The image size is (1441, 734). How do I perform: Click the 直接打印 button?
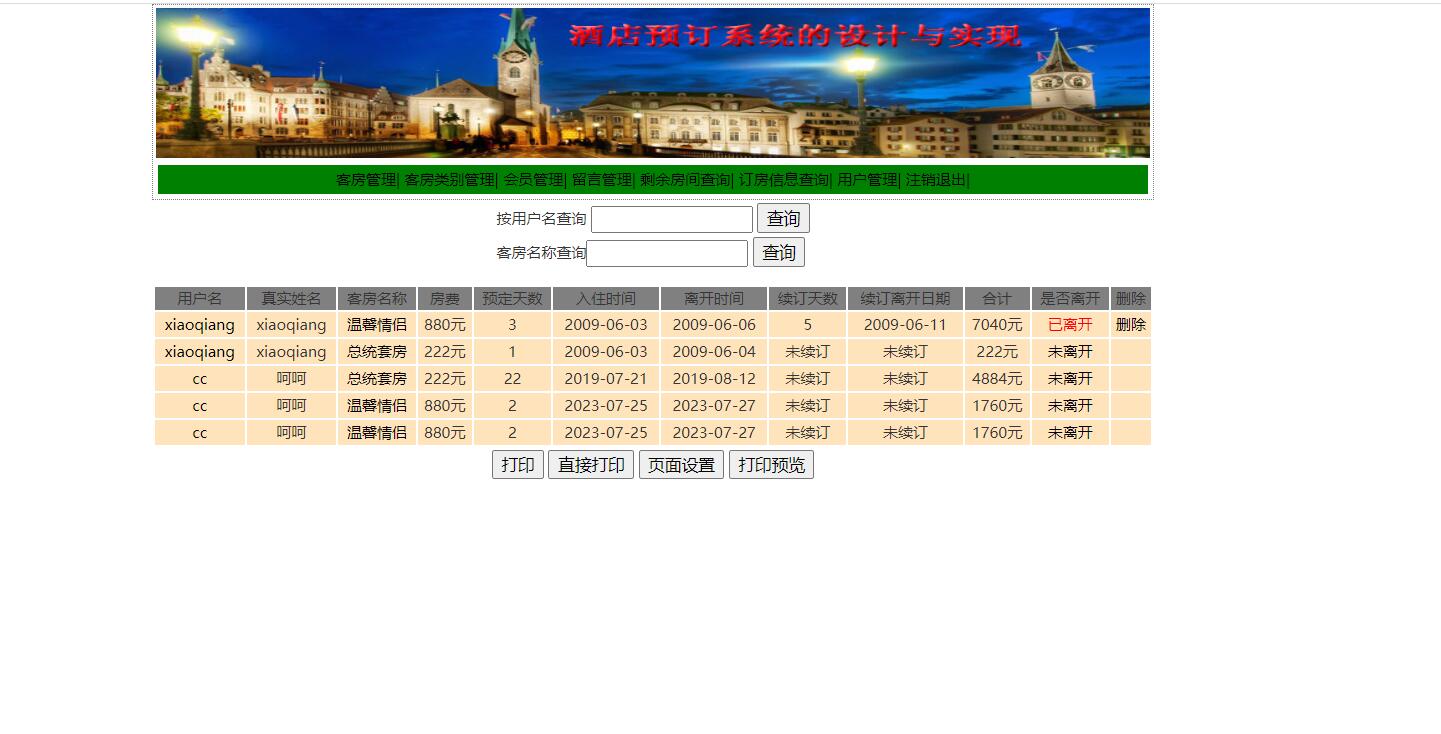coord(591,465)
